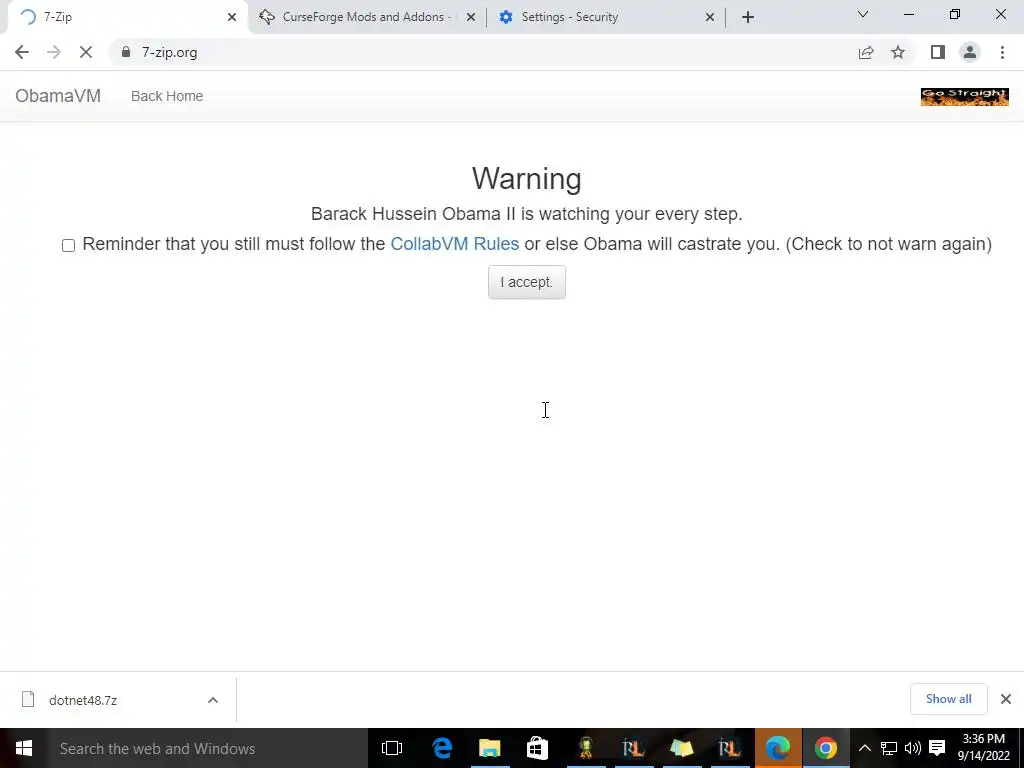Click the address bar URL 7-zip.org
1024x768 pixels.
point(170,52)
